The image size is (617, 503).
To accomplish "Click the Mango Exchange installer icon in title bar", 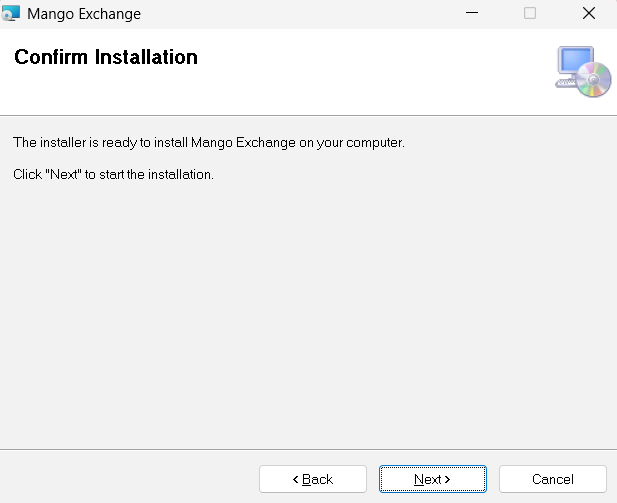I will [x=12, y=14].
